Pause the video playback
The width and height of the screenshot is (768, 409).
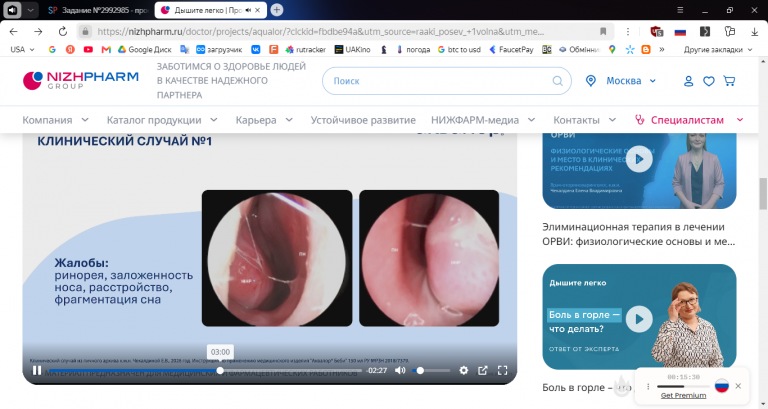point(37,371)
